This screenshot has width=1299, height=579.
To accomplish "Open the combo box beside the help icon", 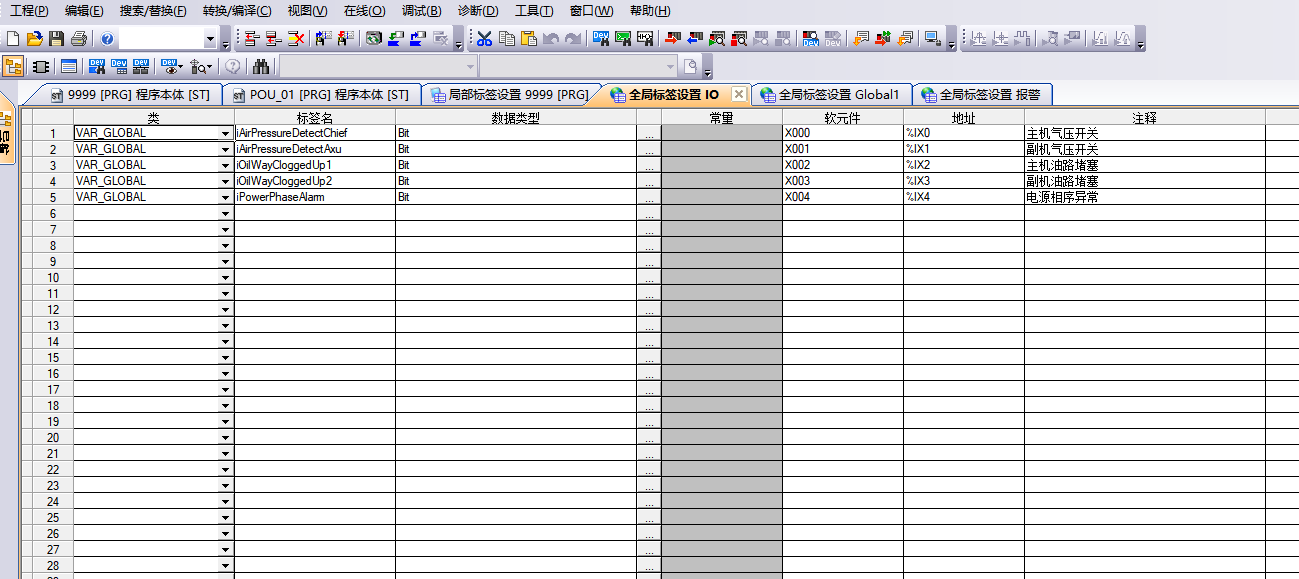I will click(210, 39).
